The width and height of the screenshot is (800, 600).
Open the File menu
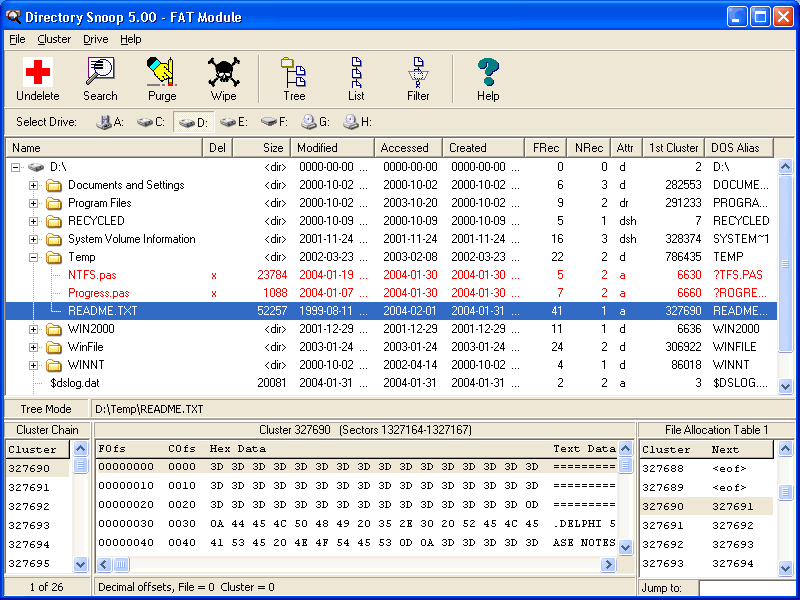[x=17, y=39]
